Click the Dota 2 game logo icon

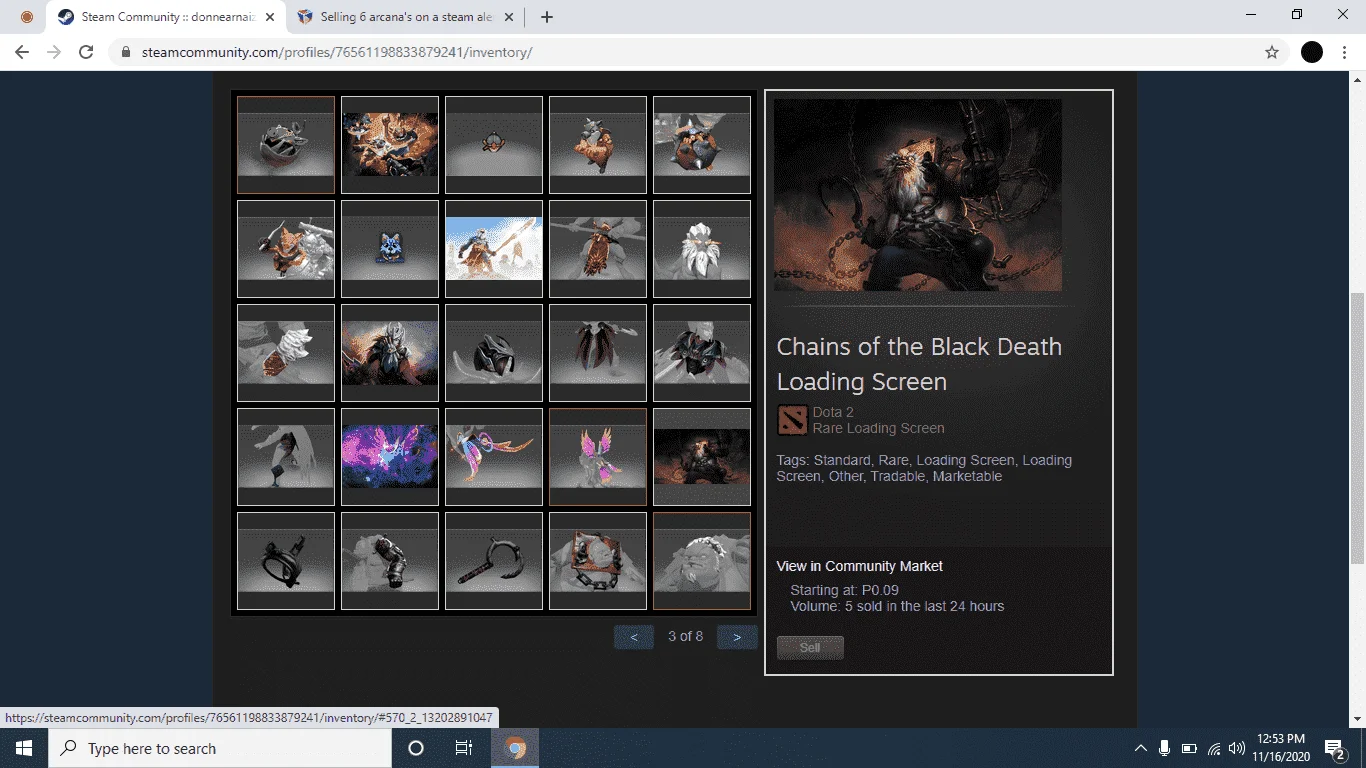[x=792, y=420]
